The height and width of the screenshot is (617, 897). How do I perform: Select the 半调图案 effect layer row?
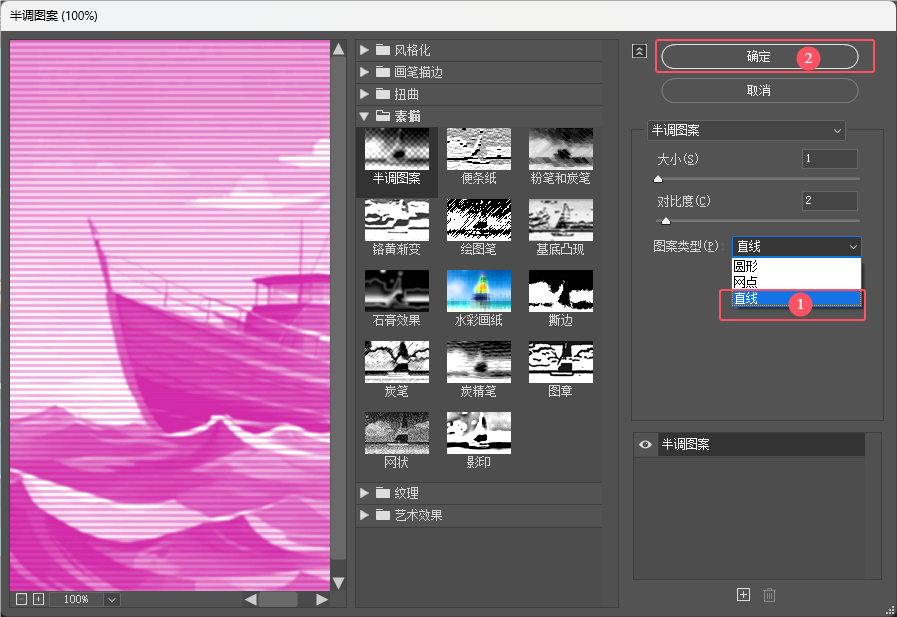pyautogui.click(x=761, y=444)
